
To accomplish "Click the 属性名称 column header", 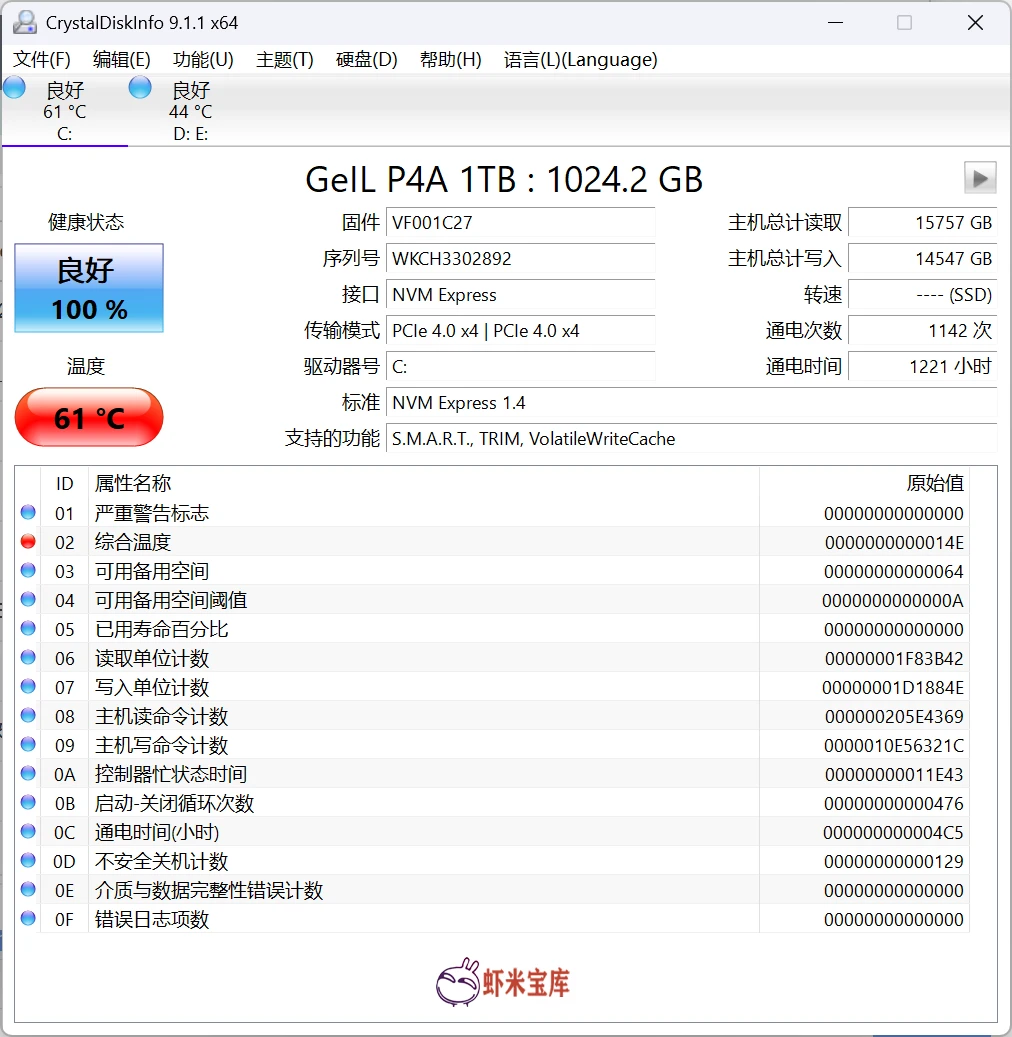I will click(x=423, y=483).
